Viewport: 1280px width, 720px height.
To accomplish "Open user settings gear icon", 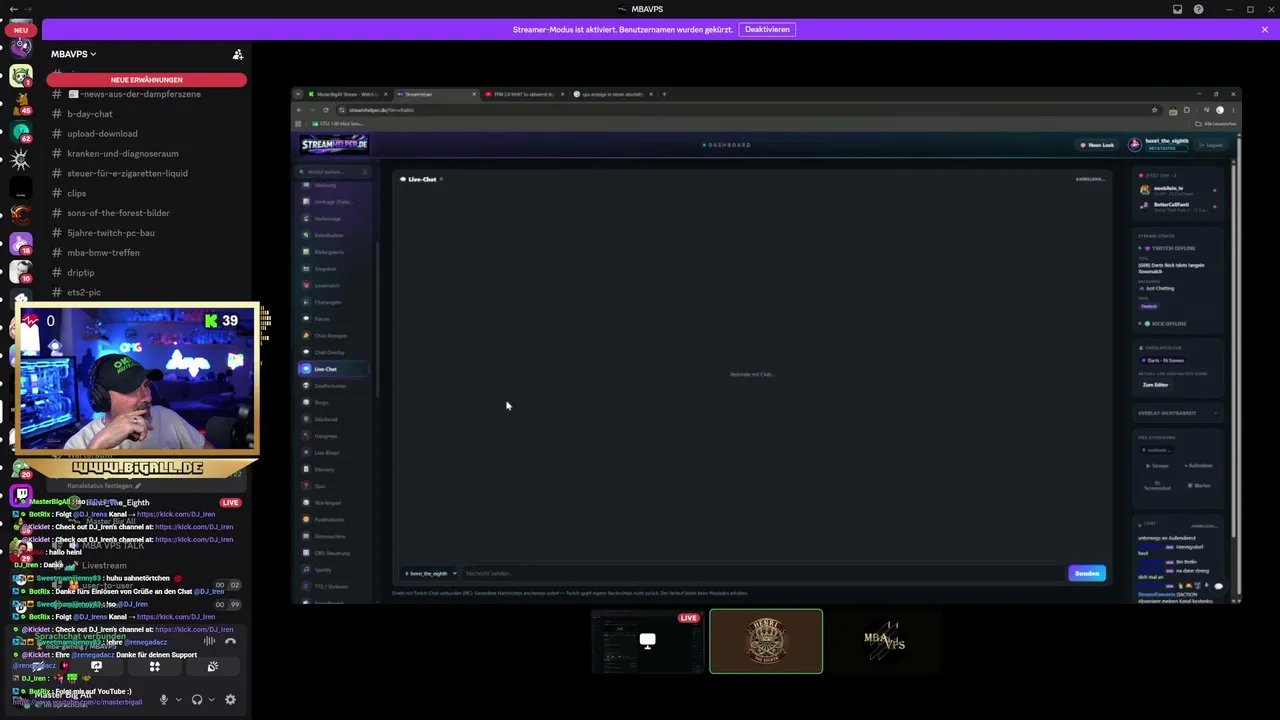I will [230, 700].
